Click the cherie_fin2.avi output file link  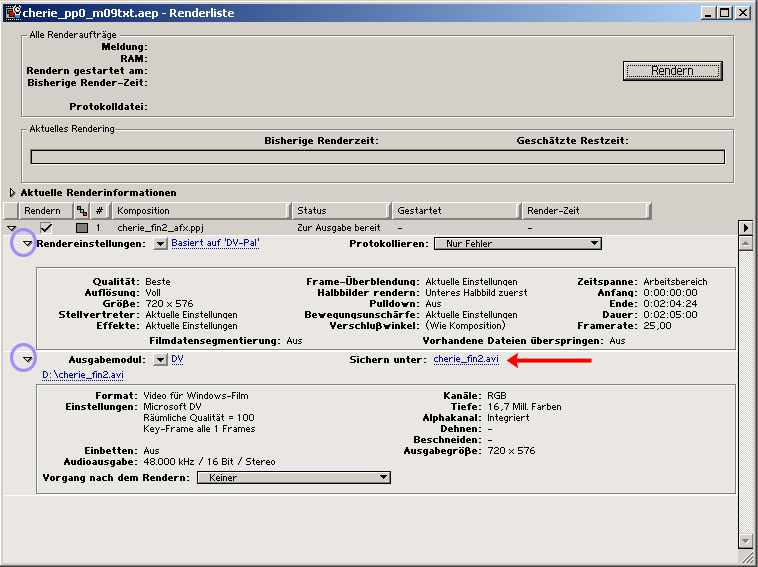tap(466, 359)
